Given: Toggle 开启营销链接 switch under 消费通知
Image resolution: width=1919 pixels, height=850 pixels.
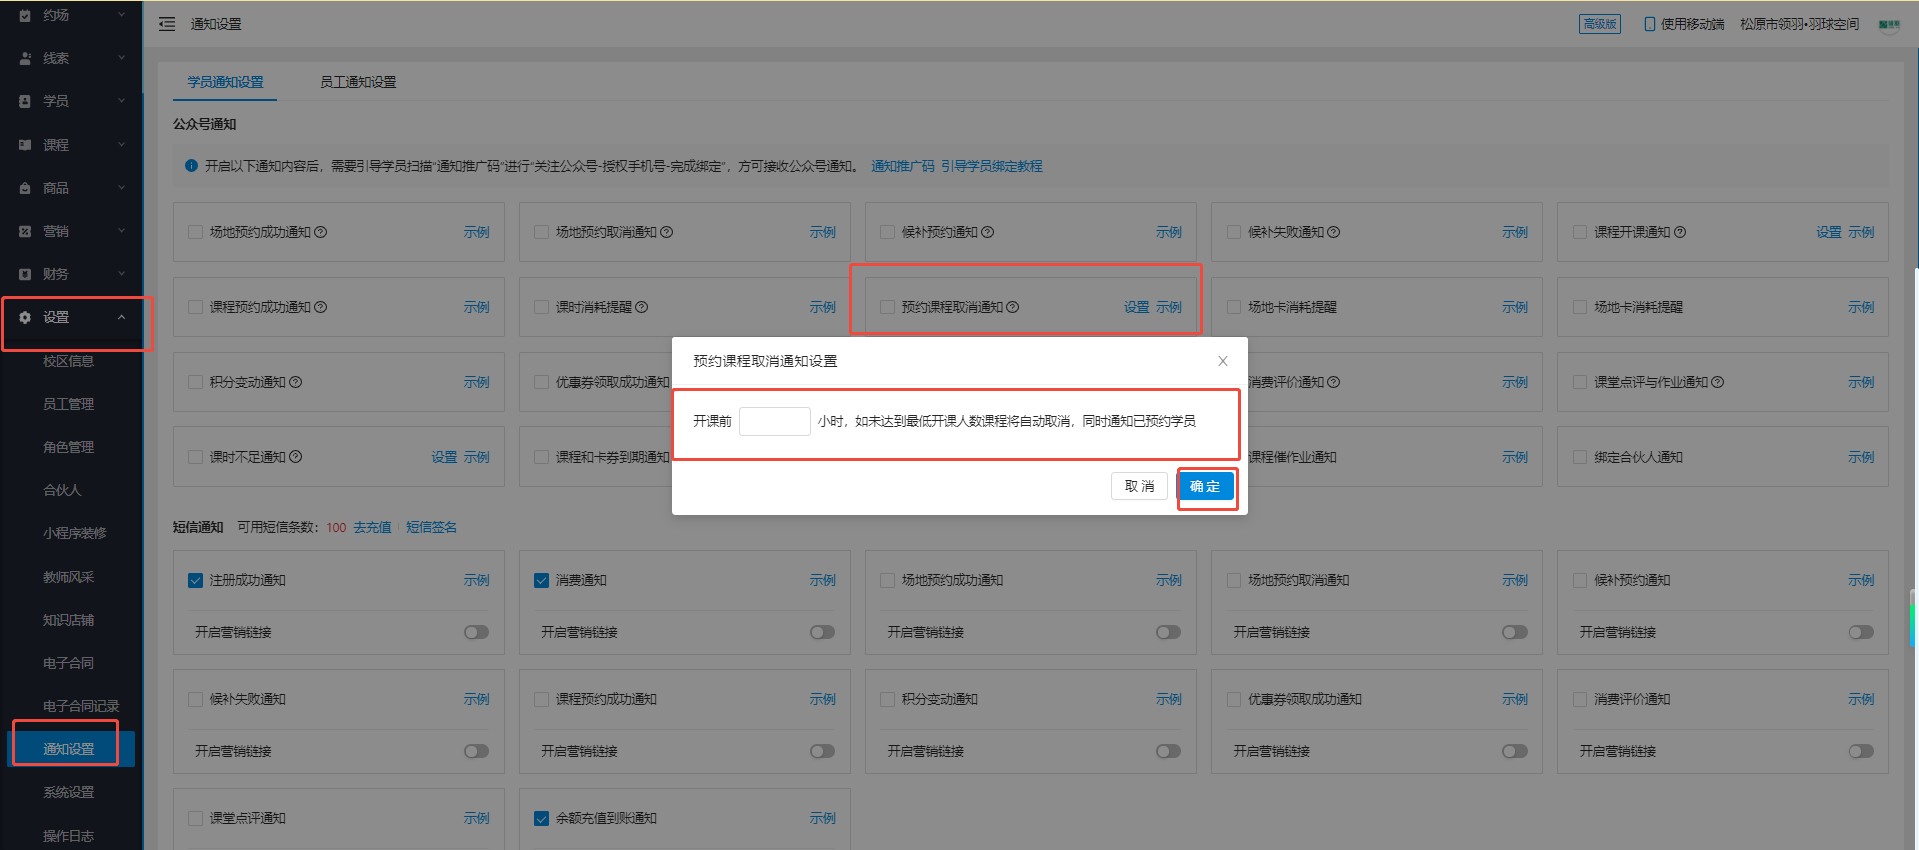Looking at the screenshot, I should [823, 632].
